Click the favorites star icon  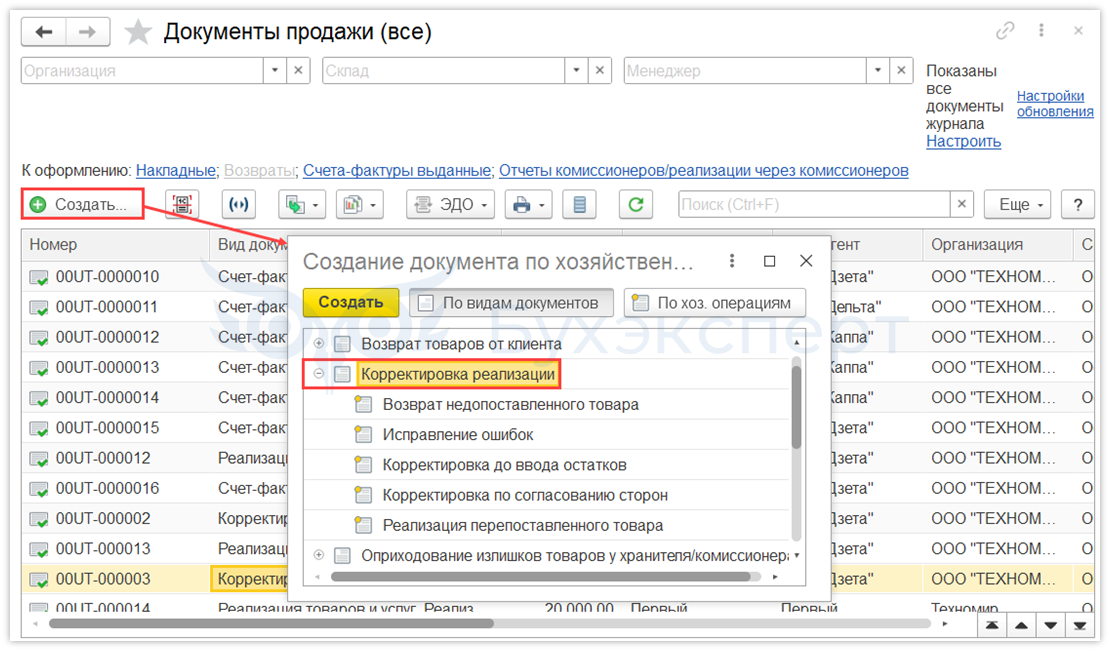coord(137,33)
